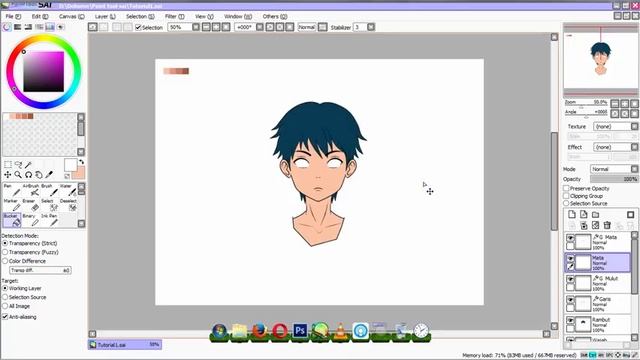Select the Water brush tool
The width and height of the screenshot is (640, 360).
click(68, 190)
